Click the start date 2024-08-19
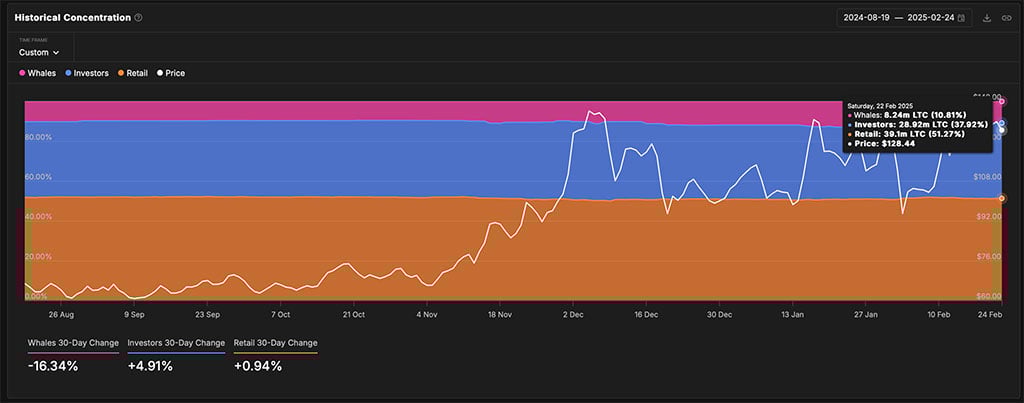The width and height of the screenshot is (1024, 403). click(868, 18)
